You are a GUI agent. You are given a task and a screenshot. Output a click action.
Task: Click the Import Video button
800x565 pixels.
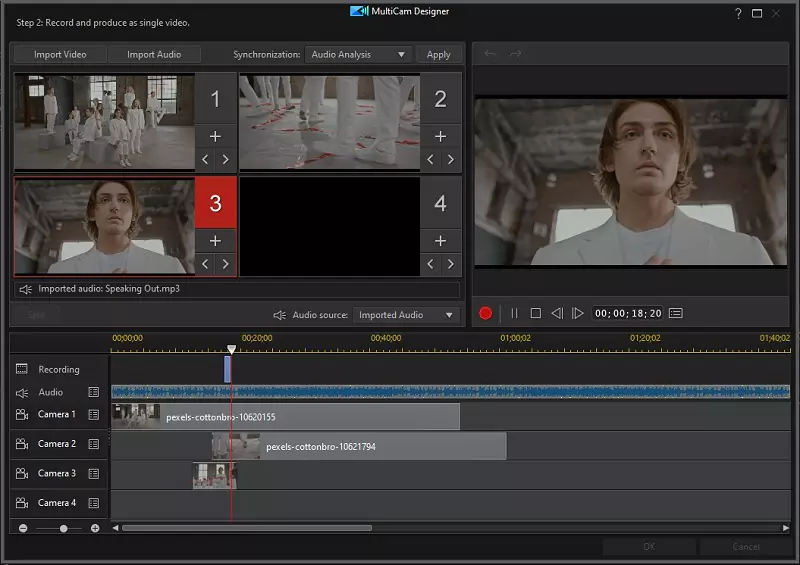60,55
